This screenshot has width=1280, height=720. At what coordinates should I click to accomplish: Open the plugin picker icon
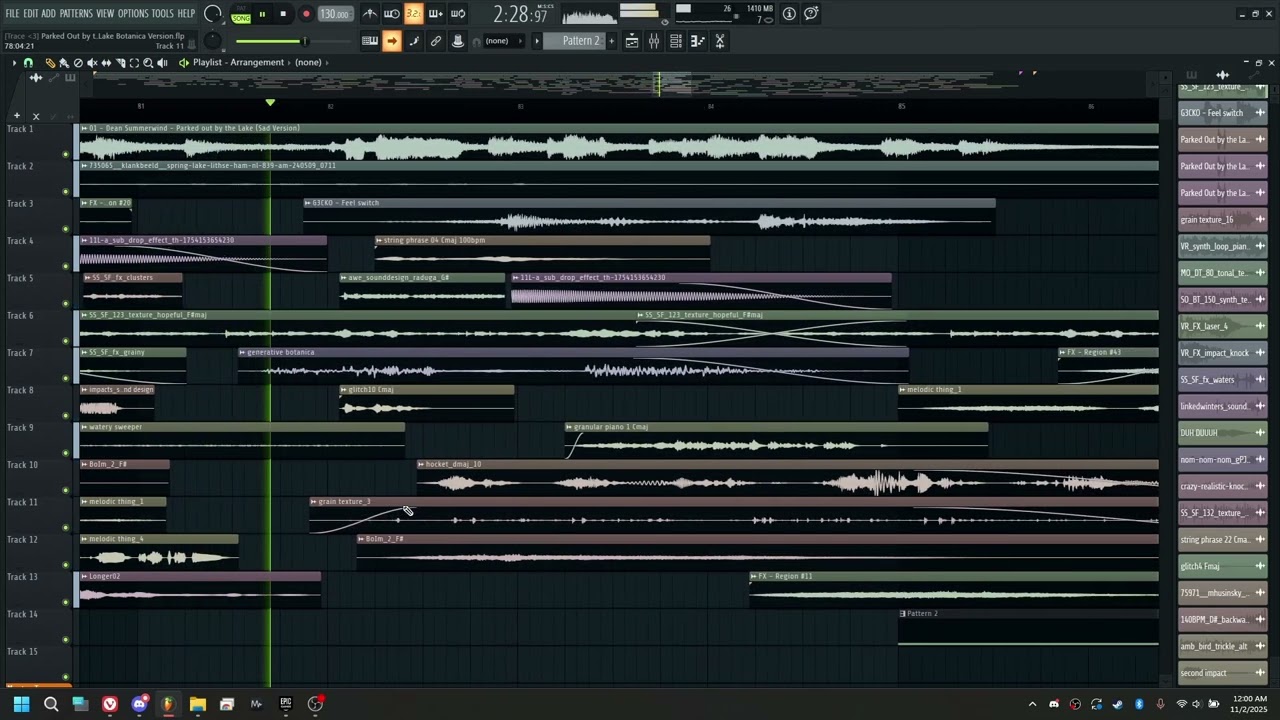pyautogui.click(x=720, y=41)
